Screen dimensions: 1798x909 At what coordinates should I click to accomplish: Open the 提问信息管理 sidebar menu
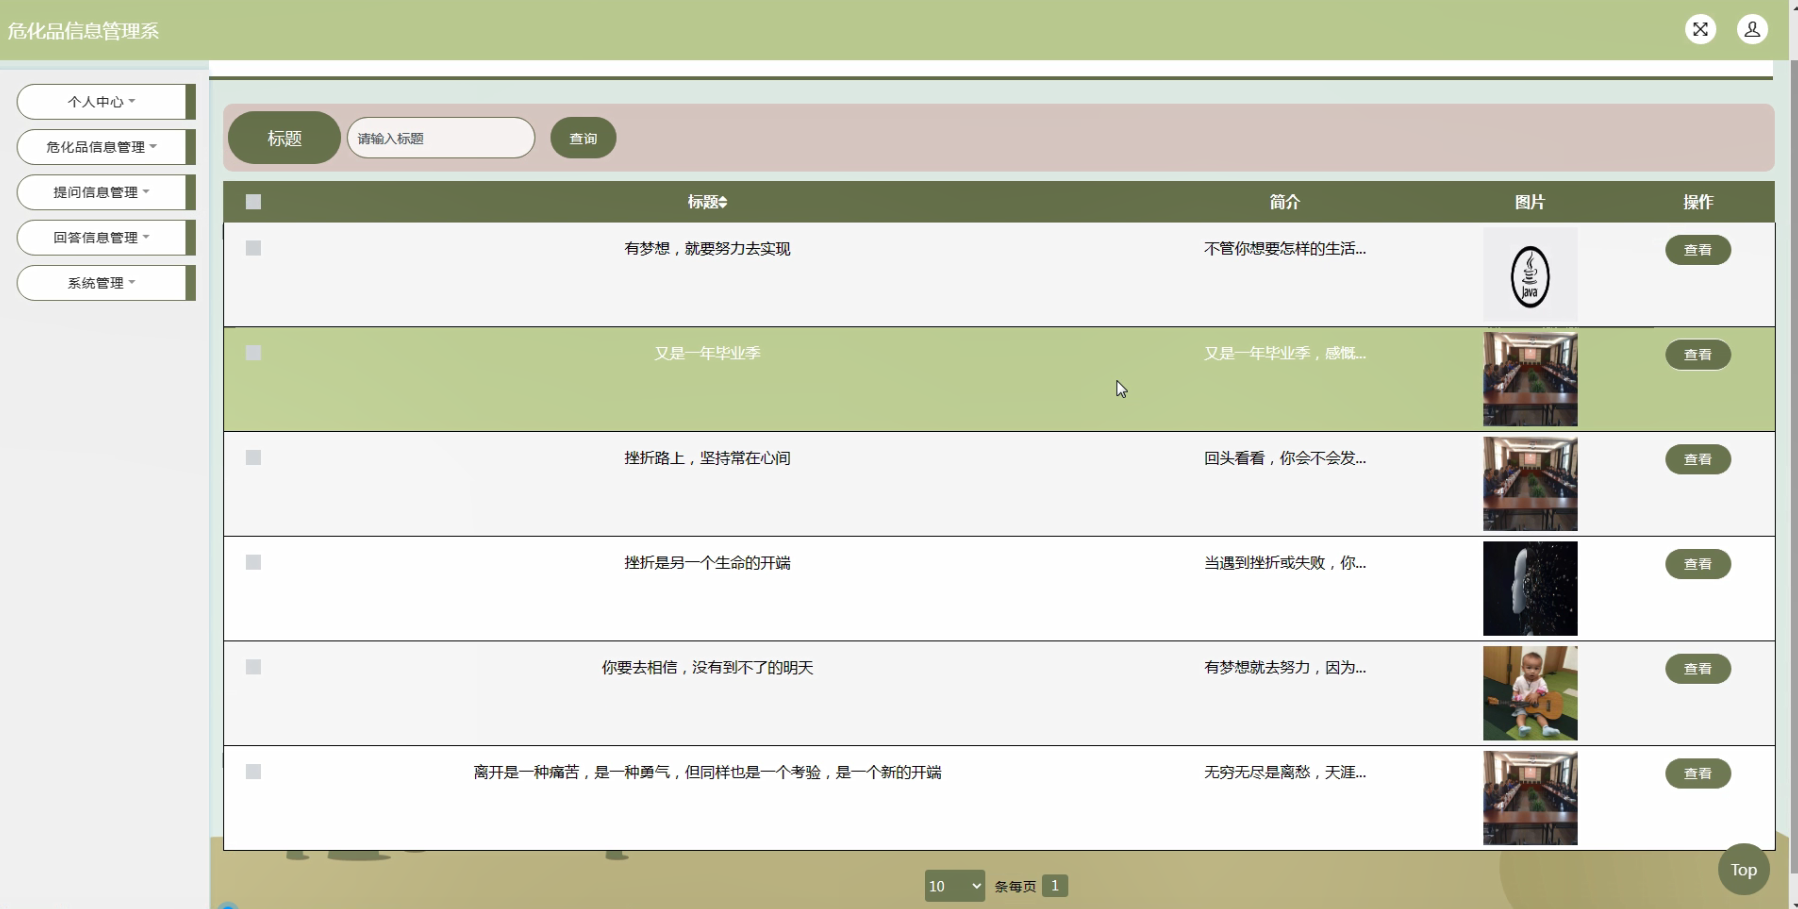coord(104,192)
